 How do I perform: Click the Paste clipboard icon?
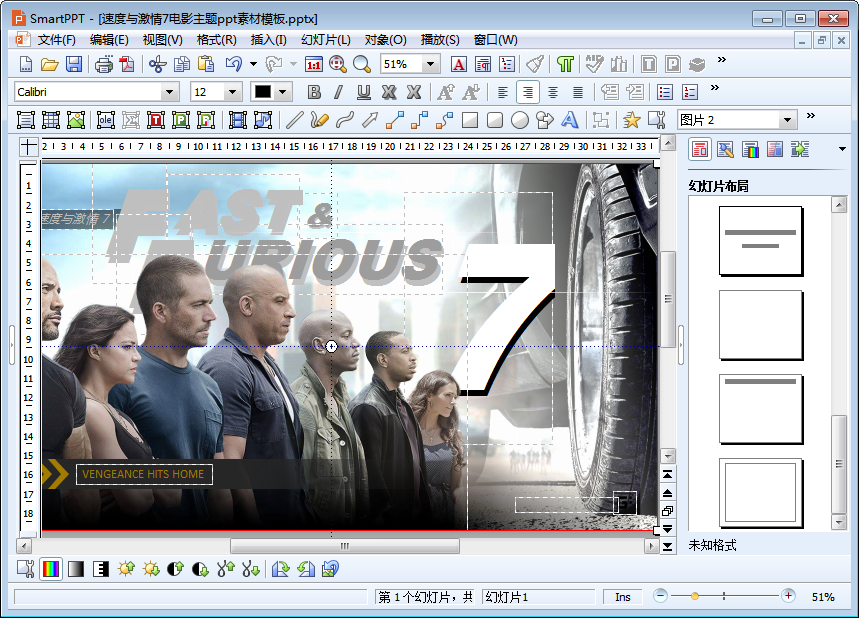coord(206,64)
